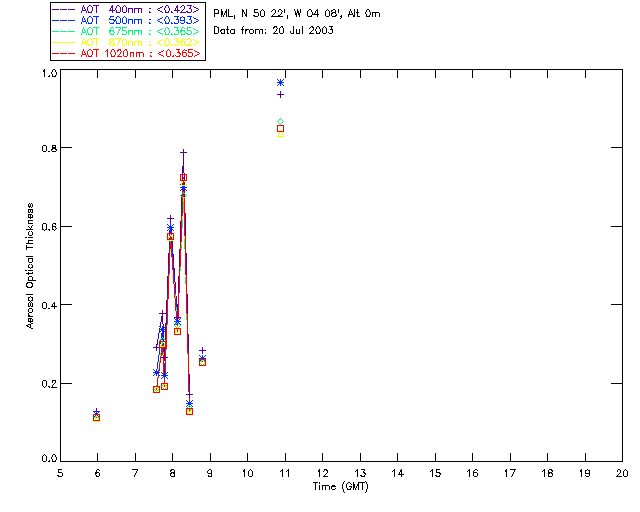The width and height of the screenshot is (640, 512).
Task: Click the blue asterisk marker near 11 GMT
Action: [x=280, y=82]
